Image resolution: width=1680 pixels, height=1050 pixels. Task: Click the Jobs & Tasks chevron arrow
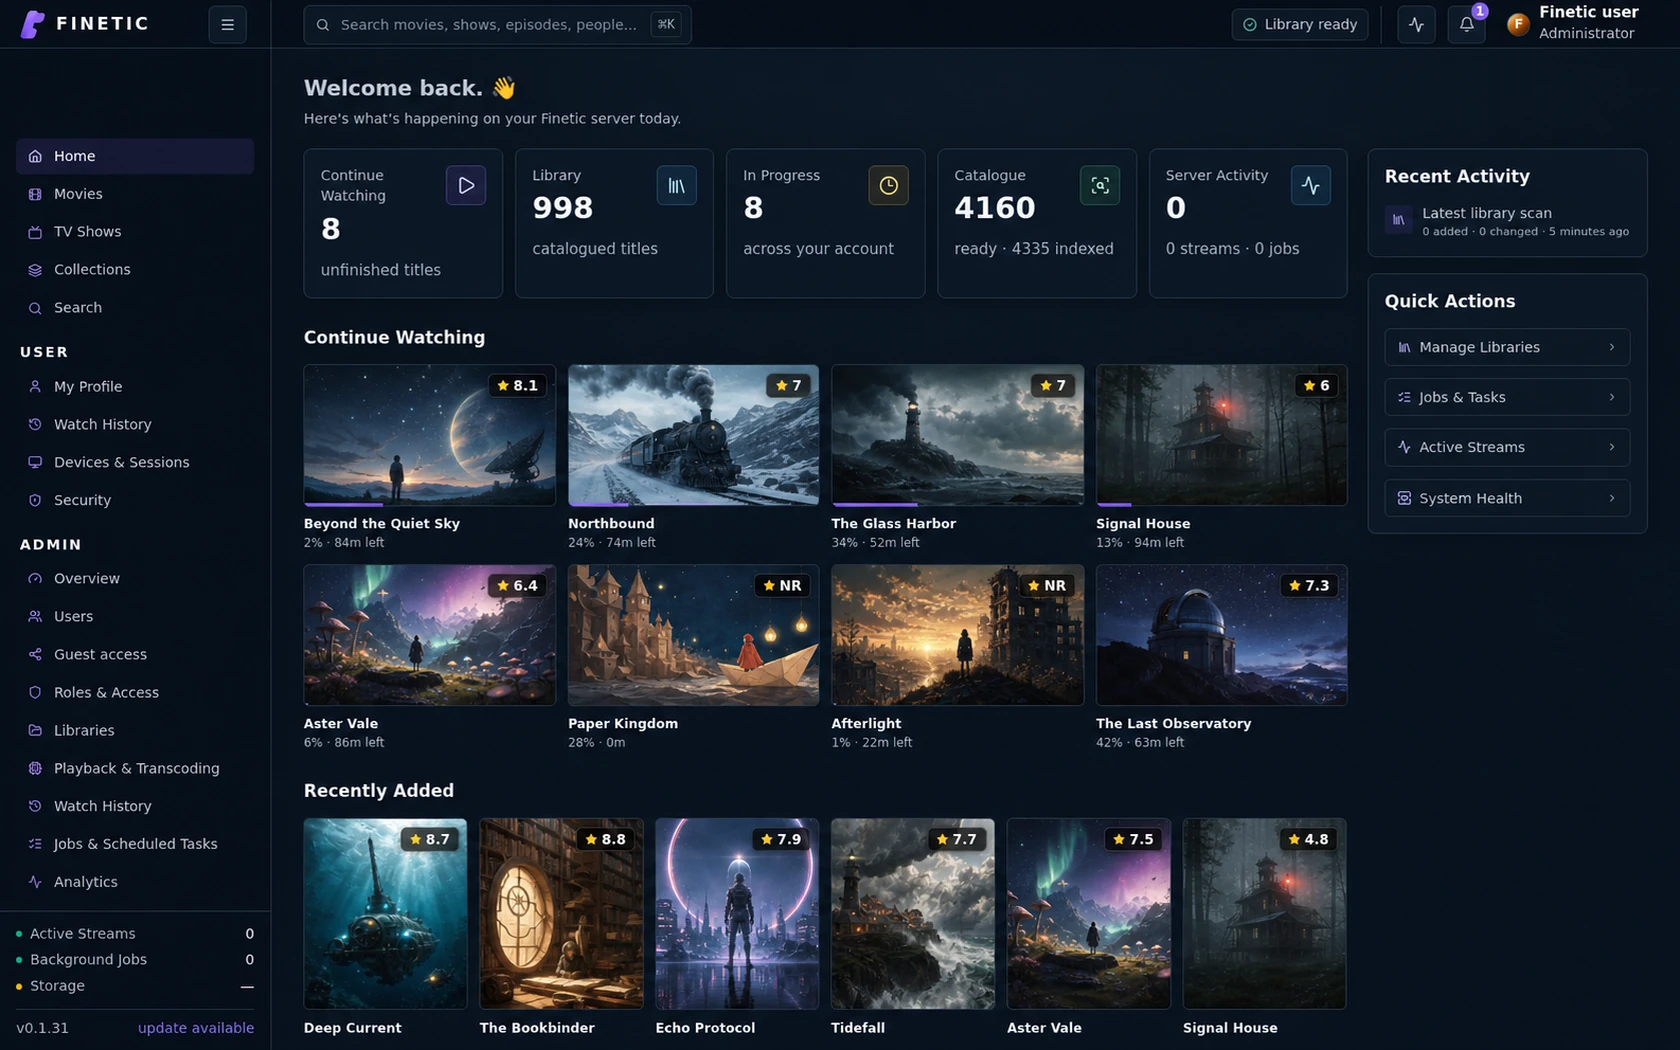point(1611,397)
